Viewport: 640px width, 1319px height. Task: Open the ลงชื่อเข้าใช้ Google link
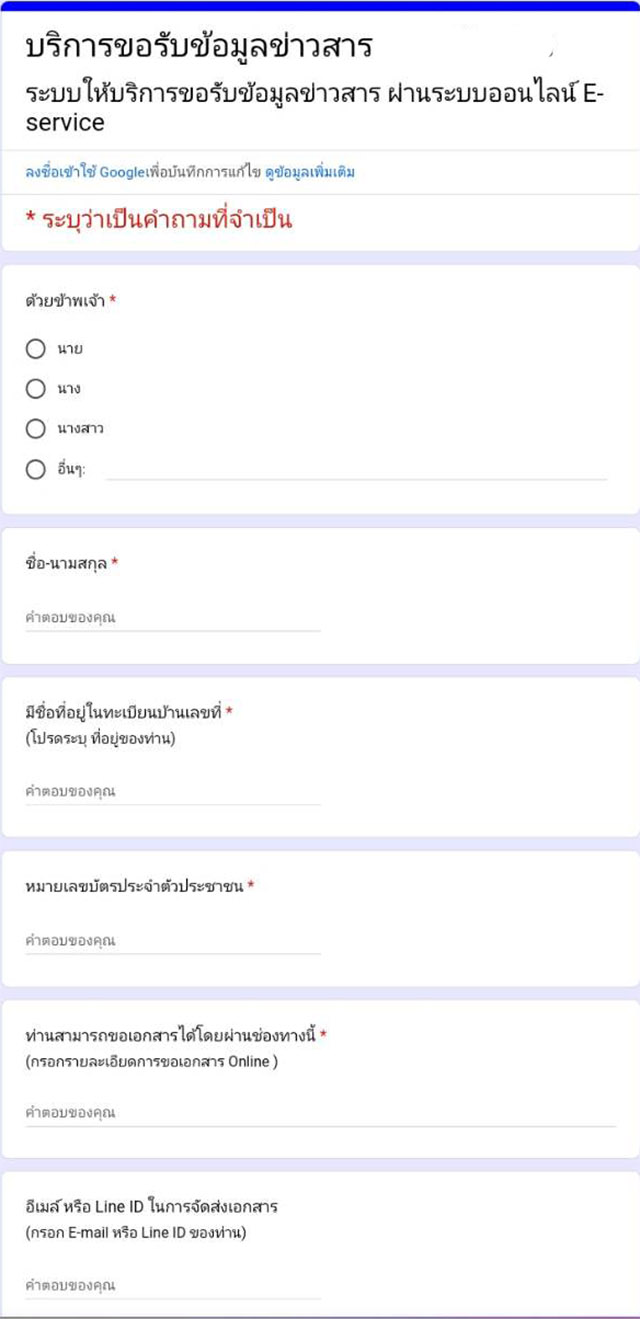[x=85, y=172]
